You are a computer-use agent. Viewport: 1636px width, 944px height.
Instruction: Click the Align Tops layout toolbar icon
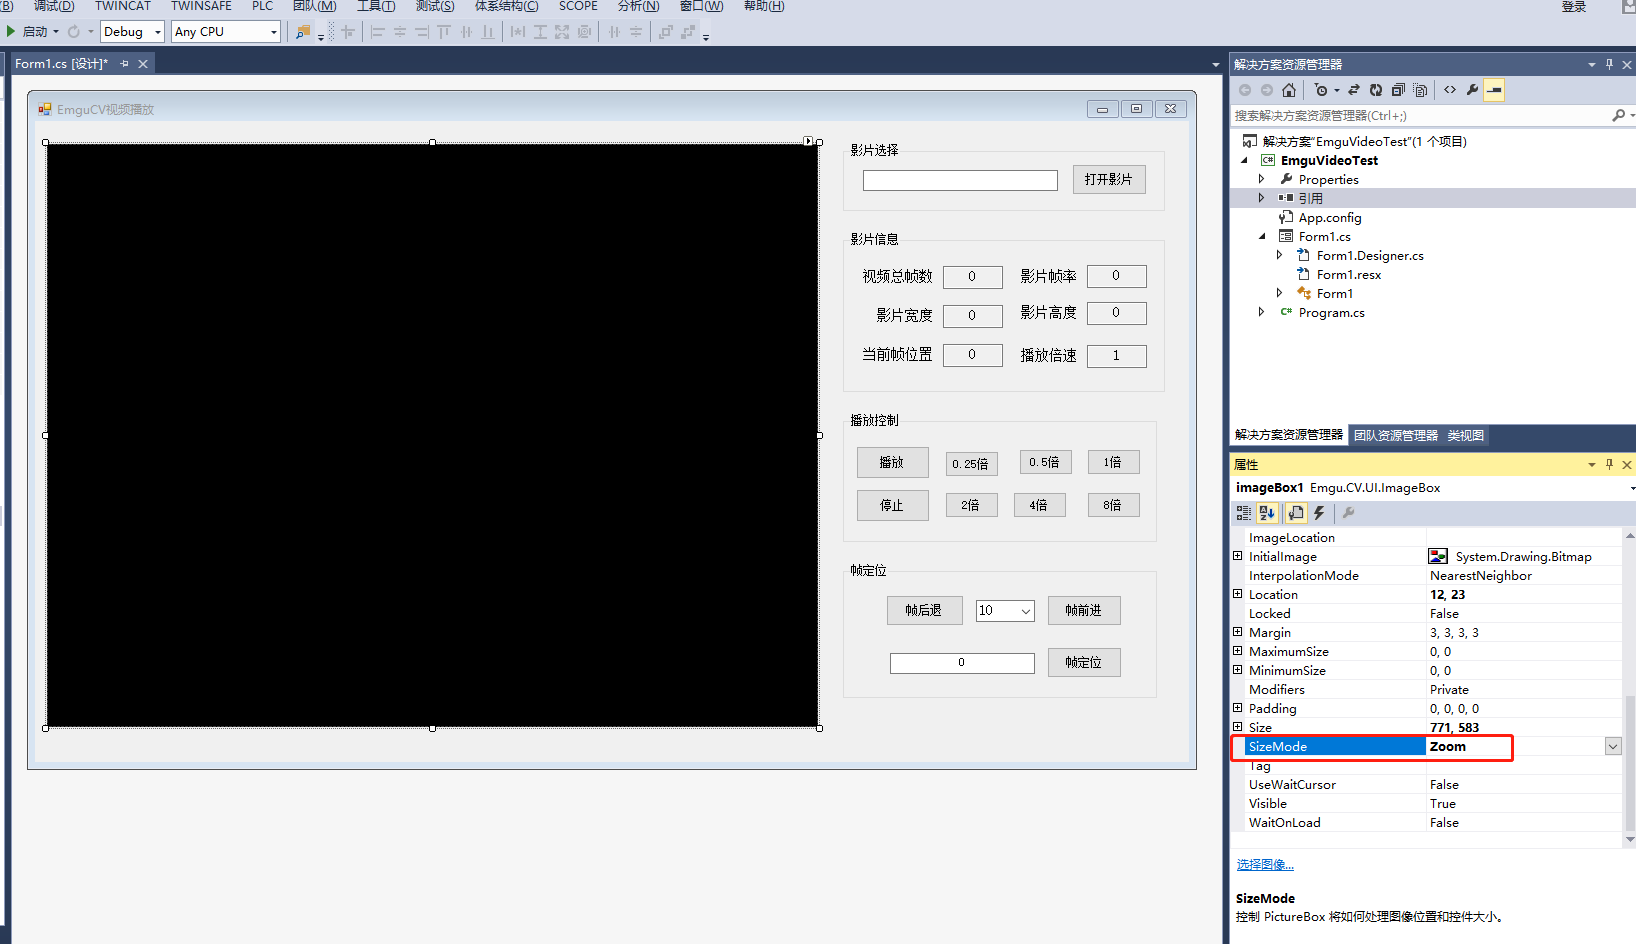tap(444, 32)
